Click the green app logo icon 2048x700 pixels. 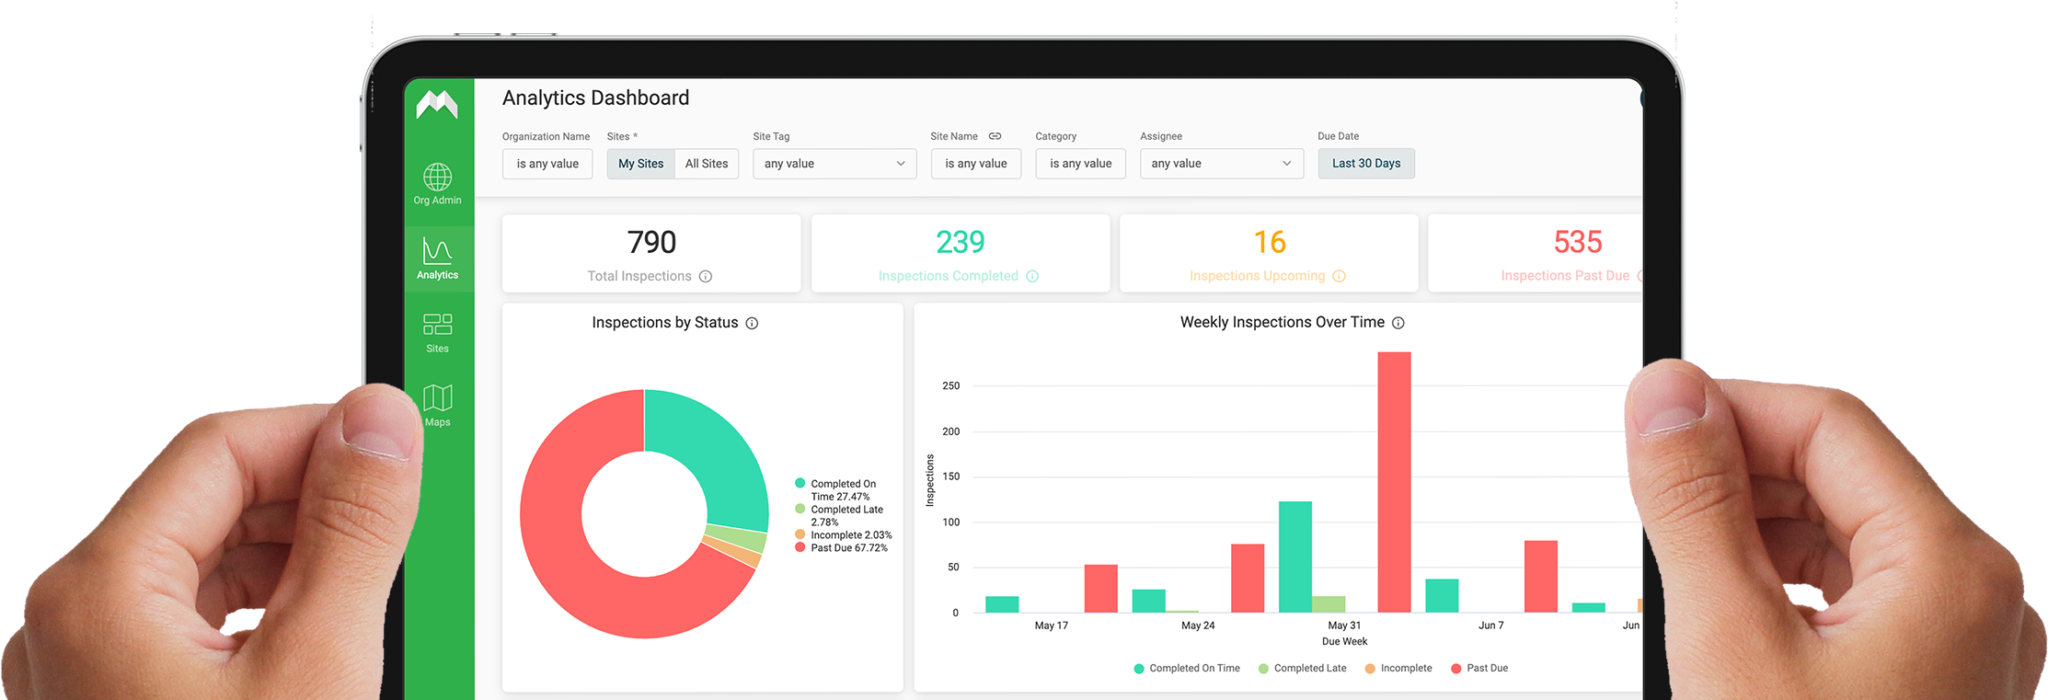(x=437, y=104)
